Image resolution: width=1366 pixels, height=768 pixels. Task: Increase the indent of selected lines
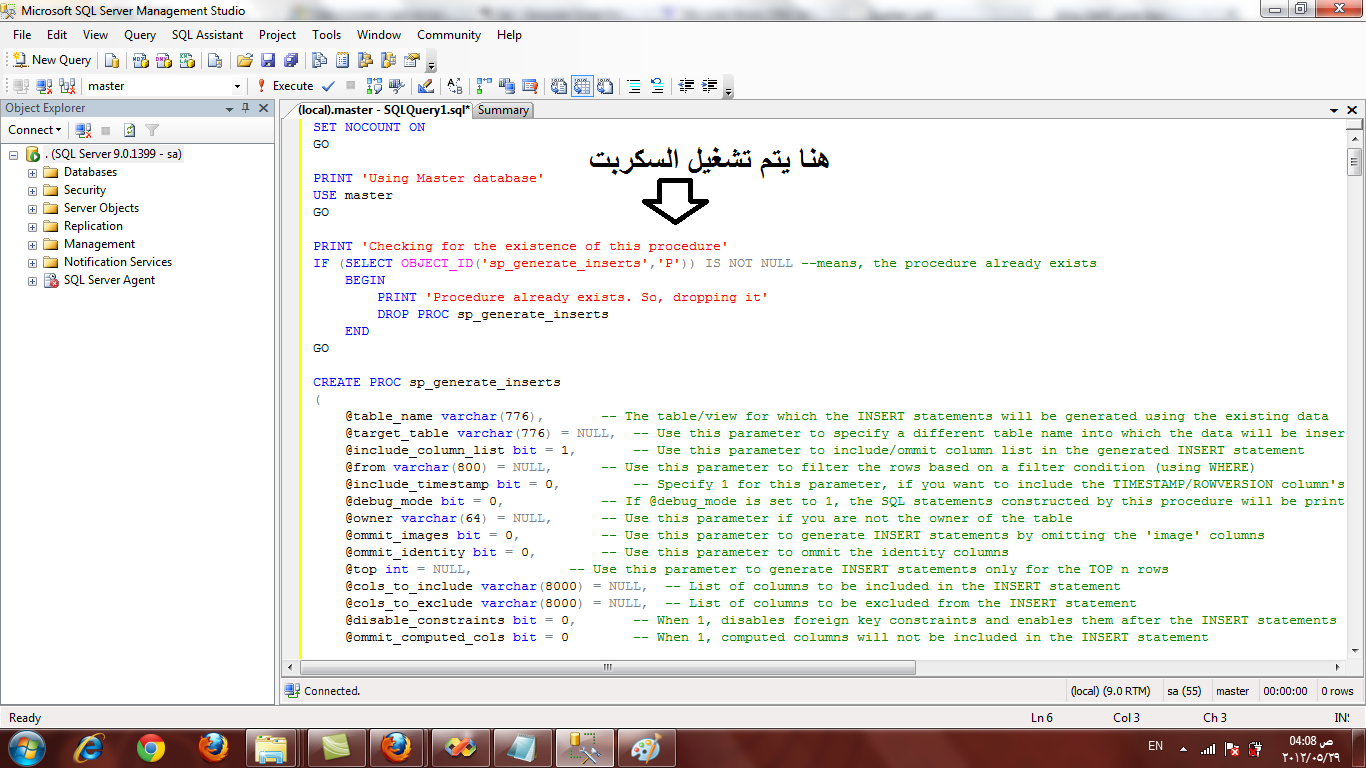[709, 86]
